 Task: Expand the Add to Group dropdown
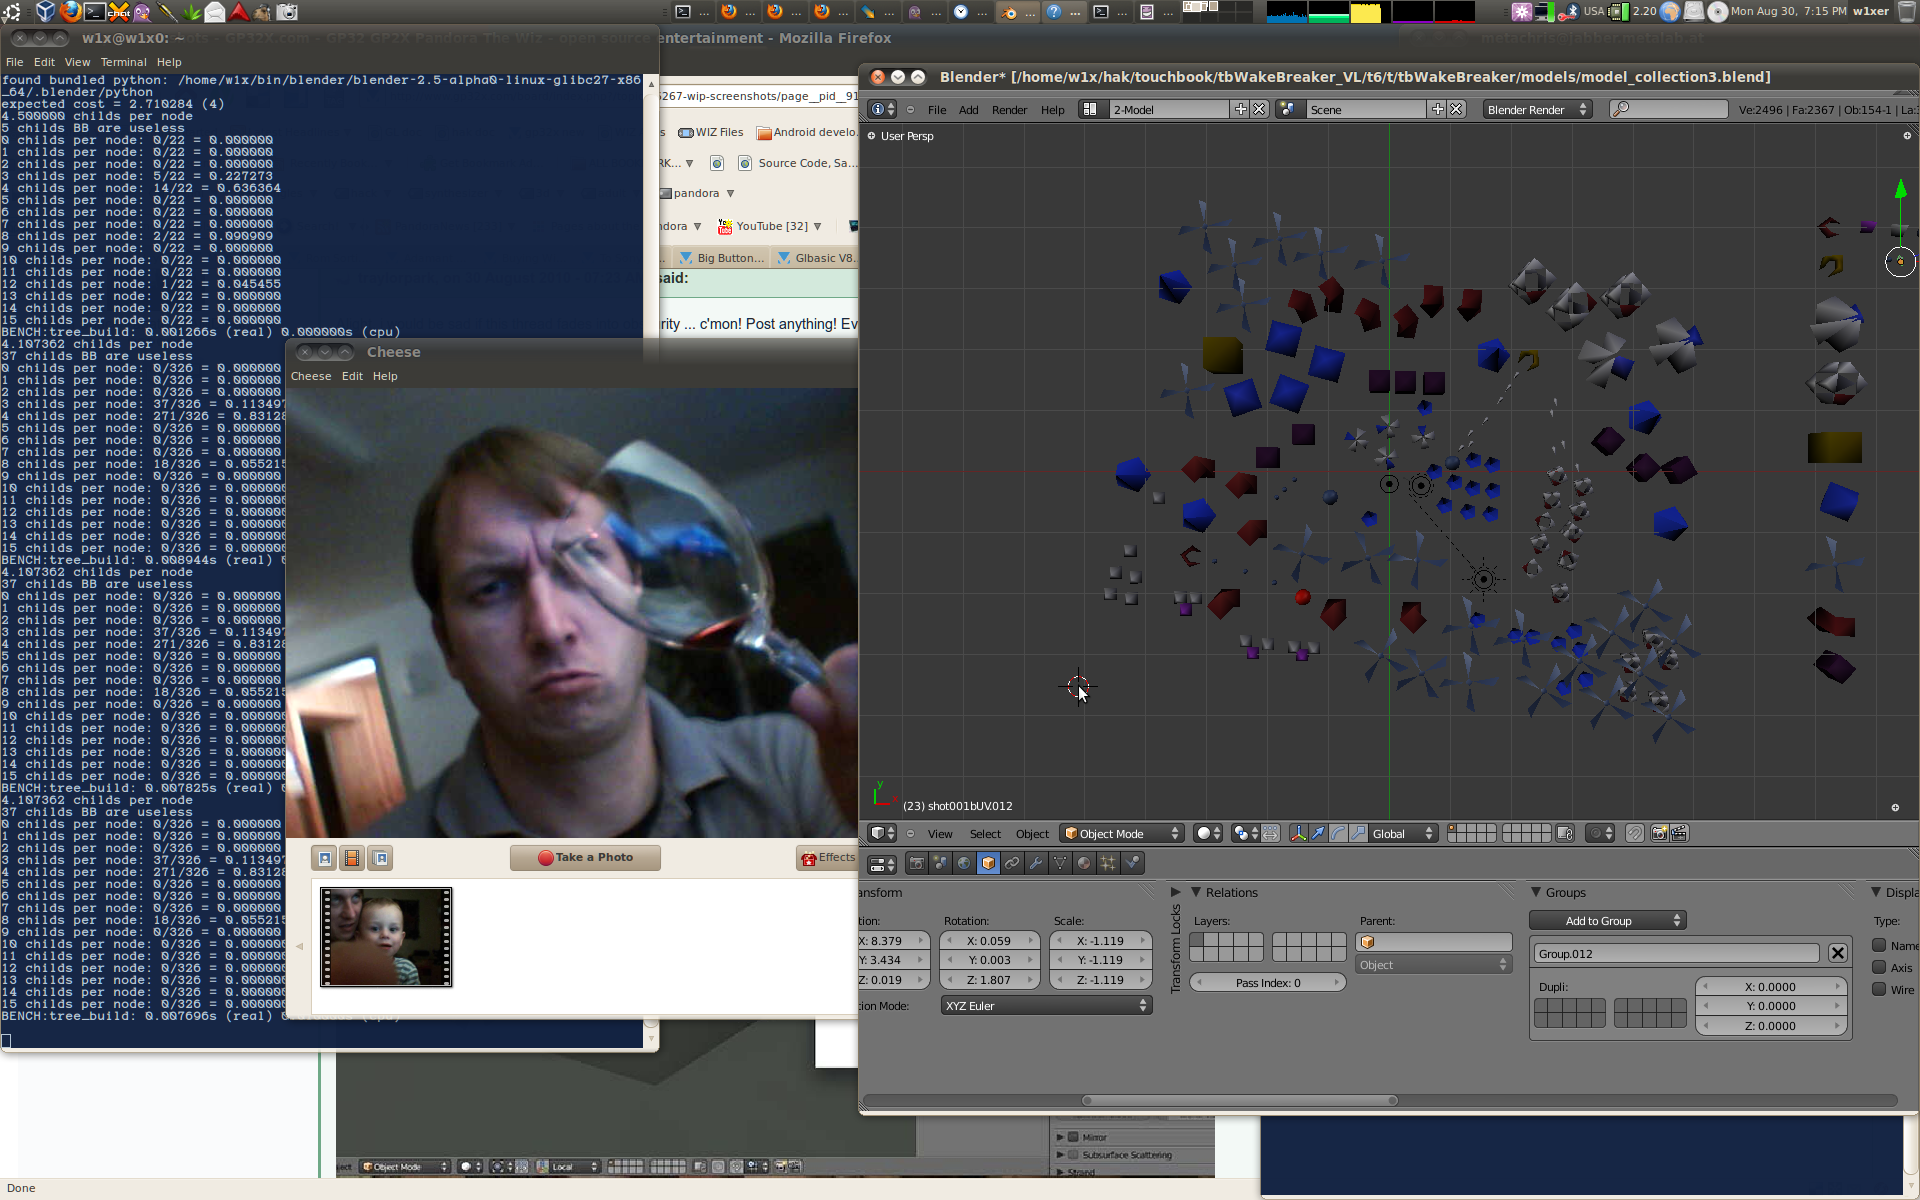[1607, 920]
